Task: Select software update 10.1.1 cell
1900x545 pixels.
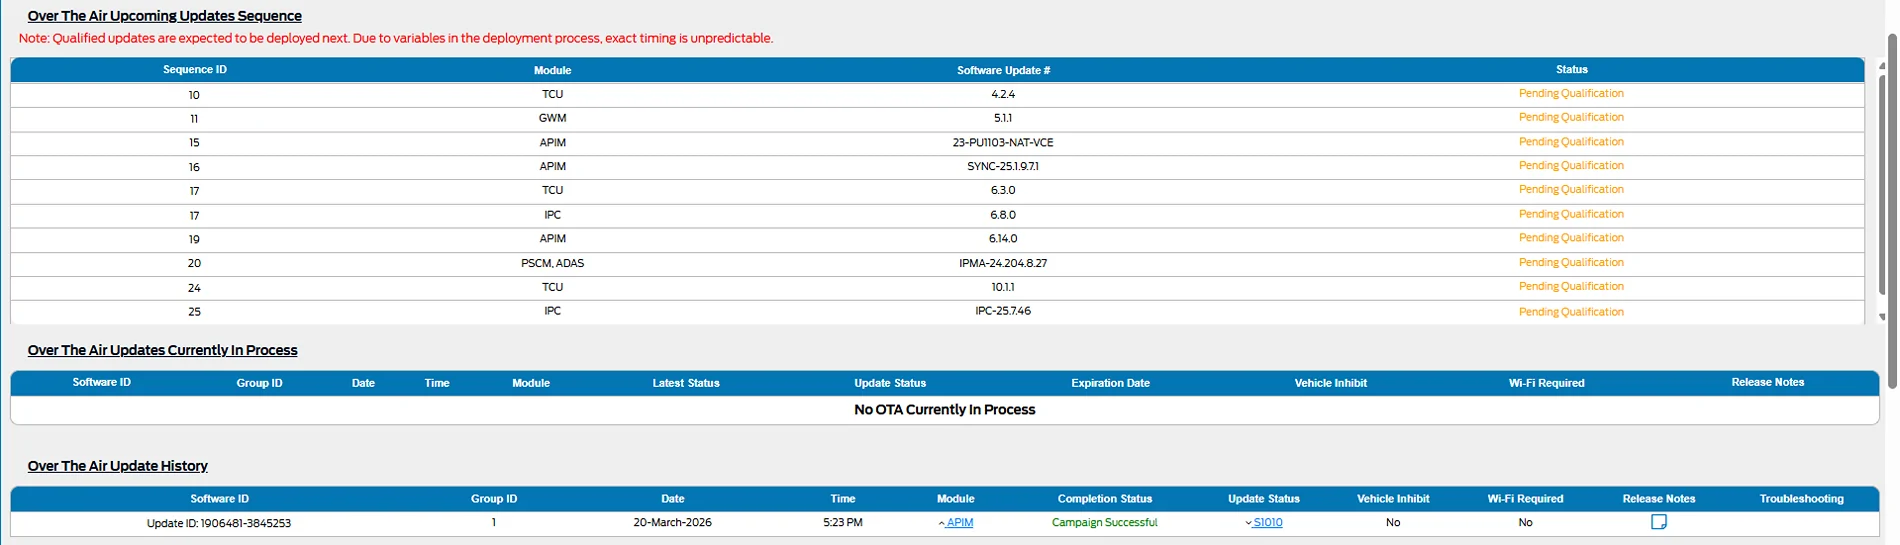Action: [1003, 287]
